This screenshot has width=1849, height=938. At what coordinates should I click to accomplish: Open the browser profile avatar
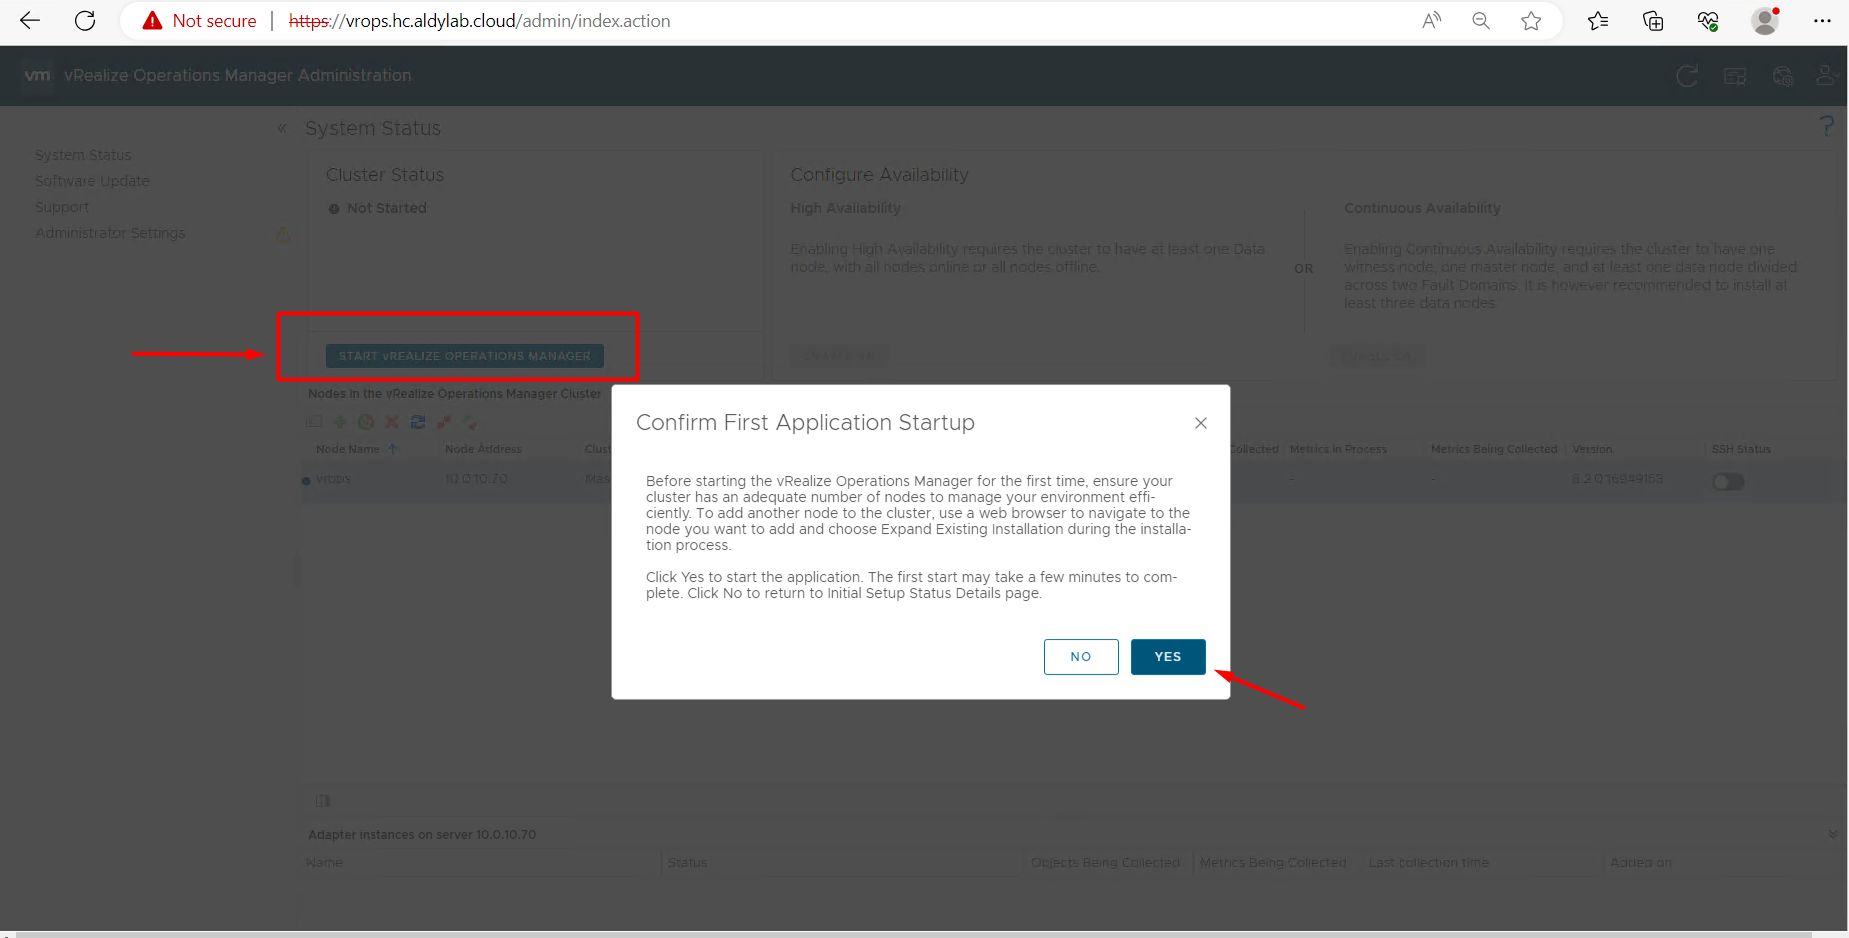coord(1765,21)
